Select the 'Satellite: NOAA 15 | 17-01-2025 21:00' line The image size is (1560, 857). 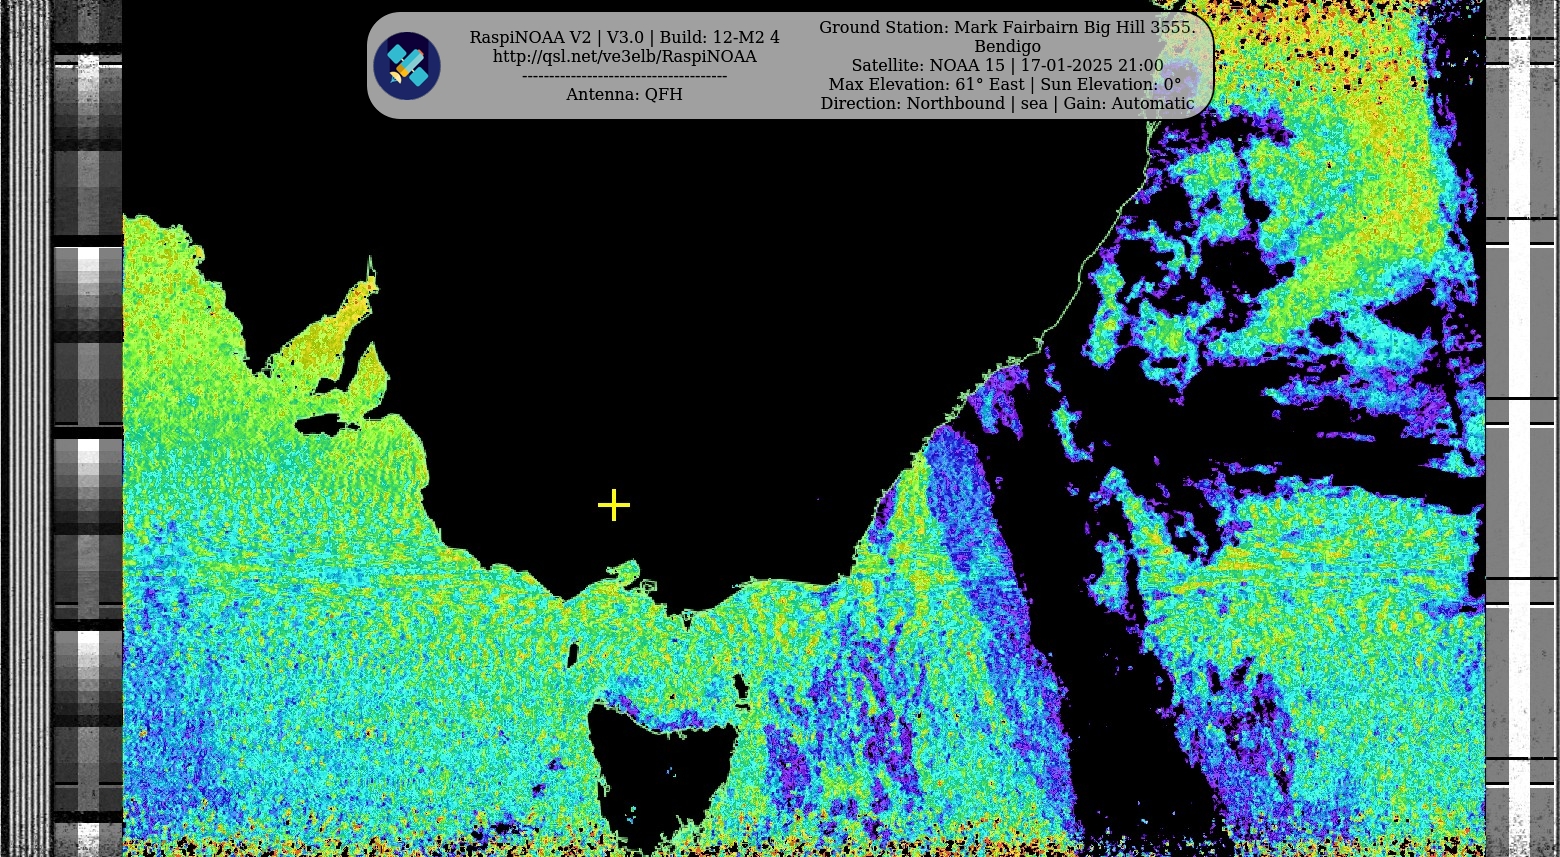pyautogui.click(x=1007, y=66)
